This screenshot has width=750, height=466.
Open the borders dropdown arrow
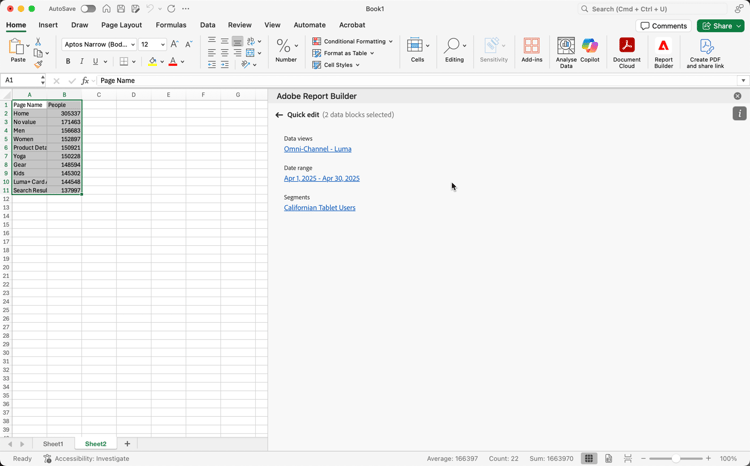[x=133, y=62]
